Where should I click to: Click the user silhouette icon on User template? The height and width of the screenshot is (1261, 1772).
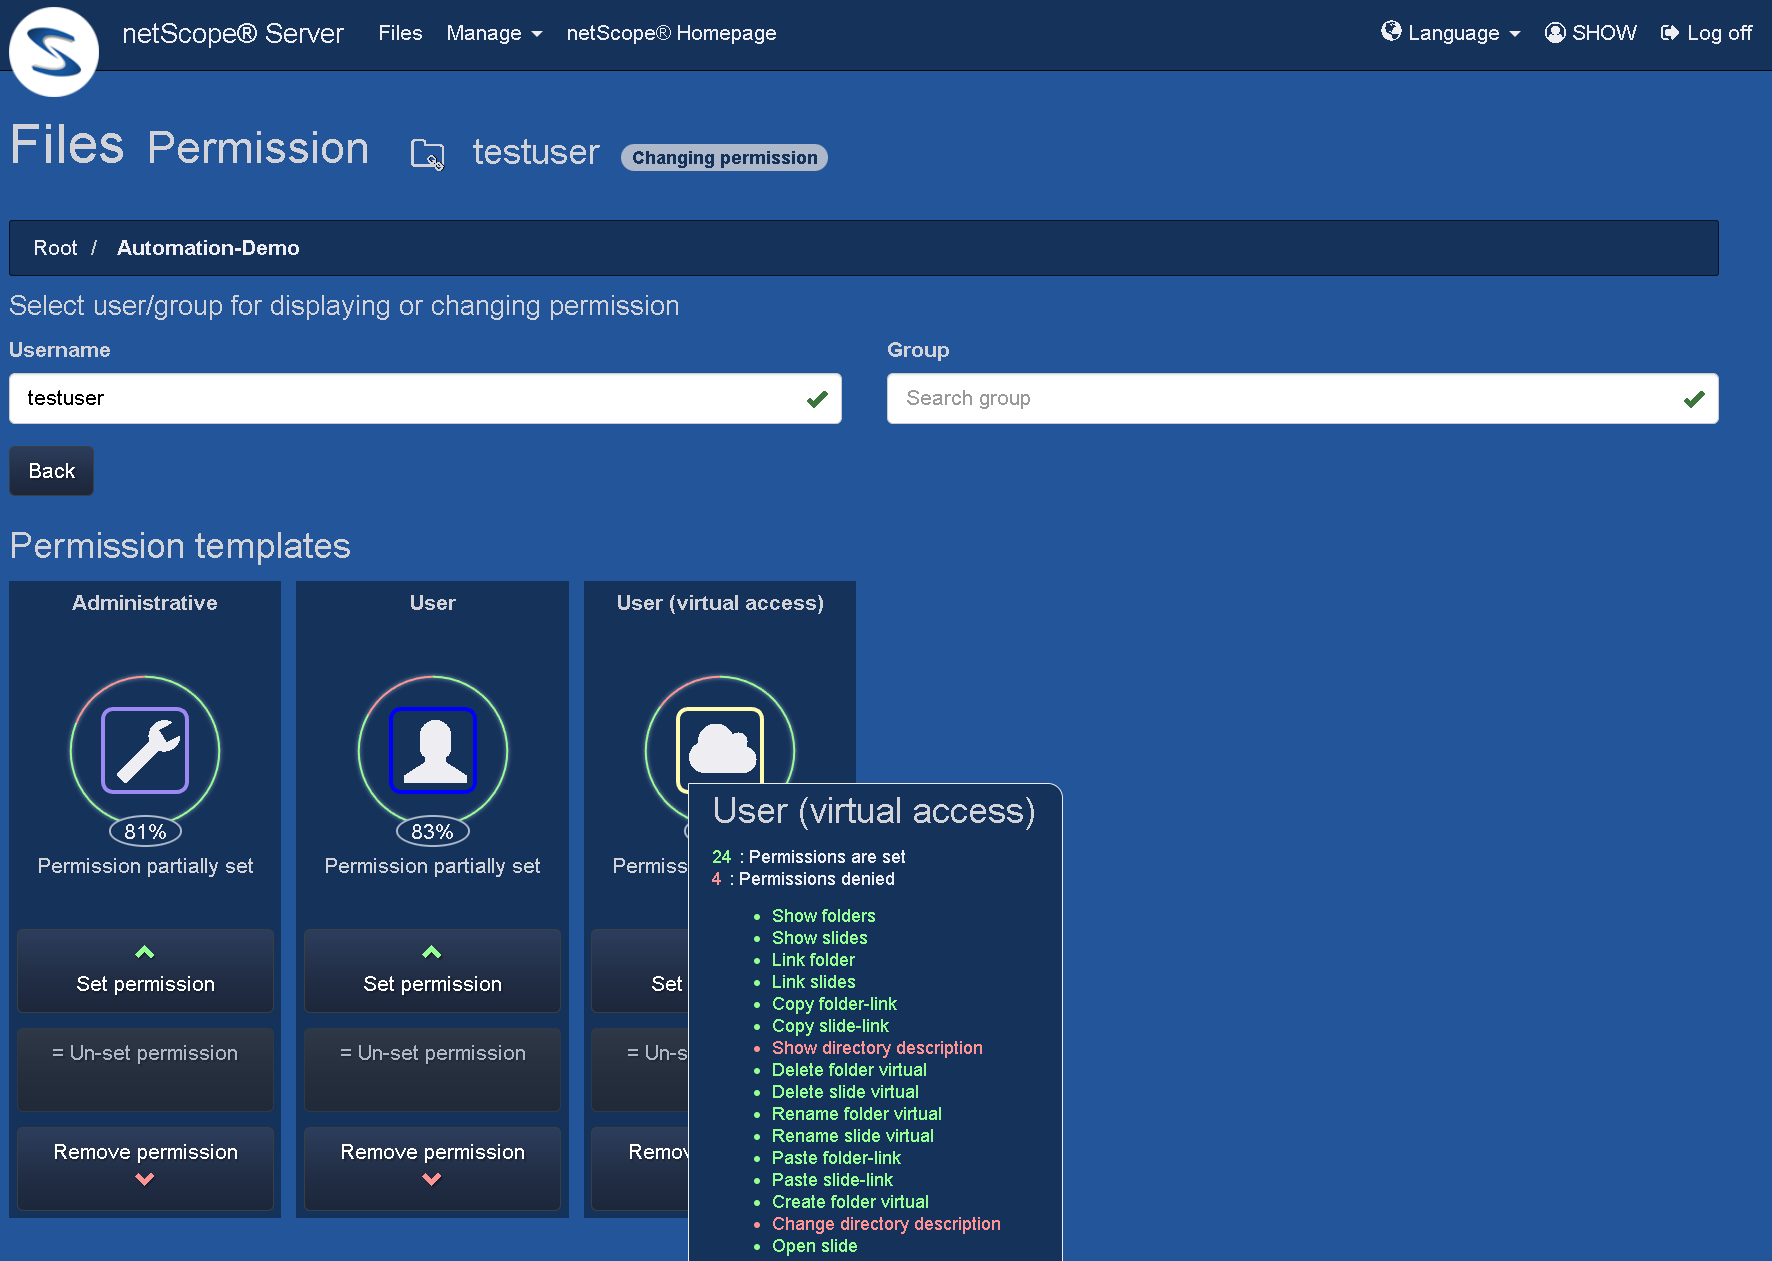431,749
